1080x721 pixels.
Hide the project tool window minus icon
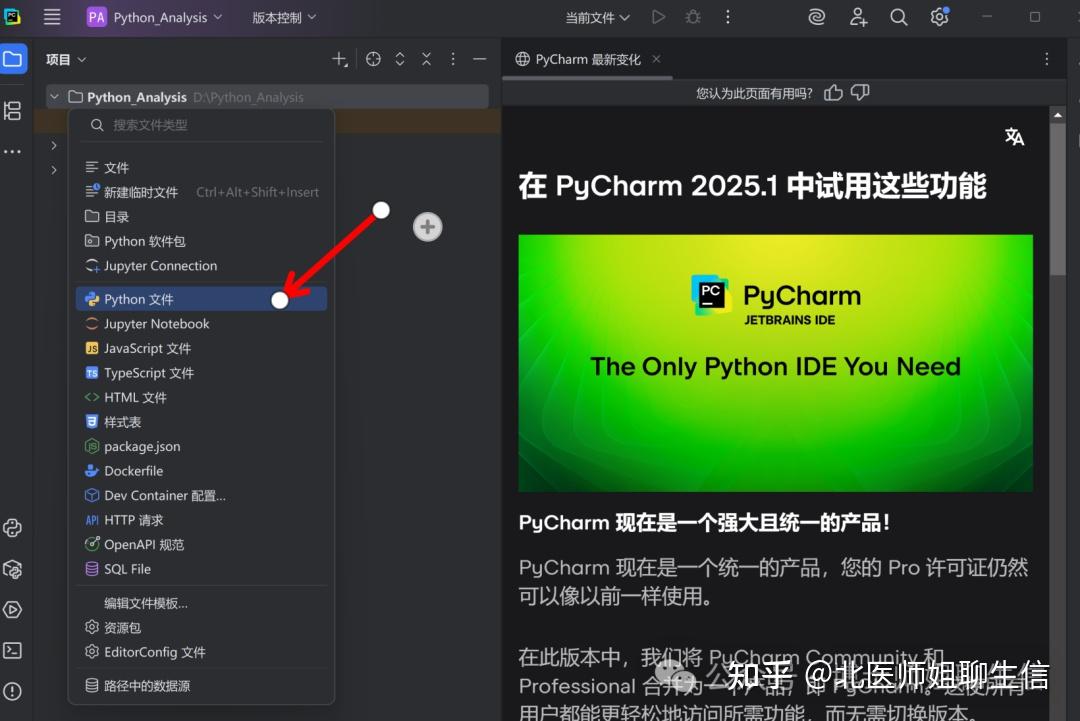point(480,60)
